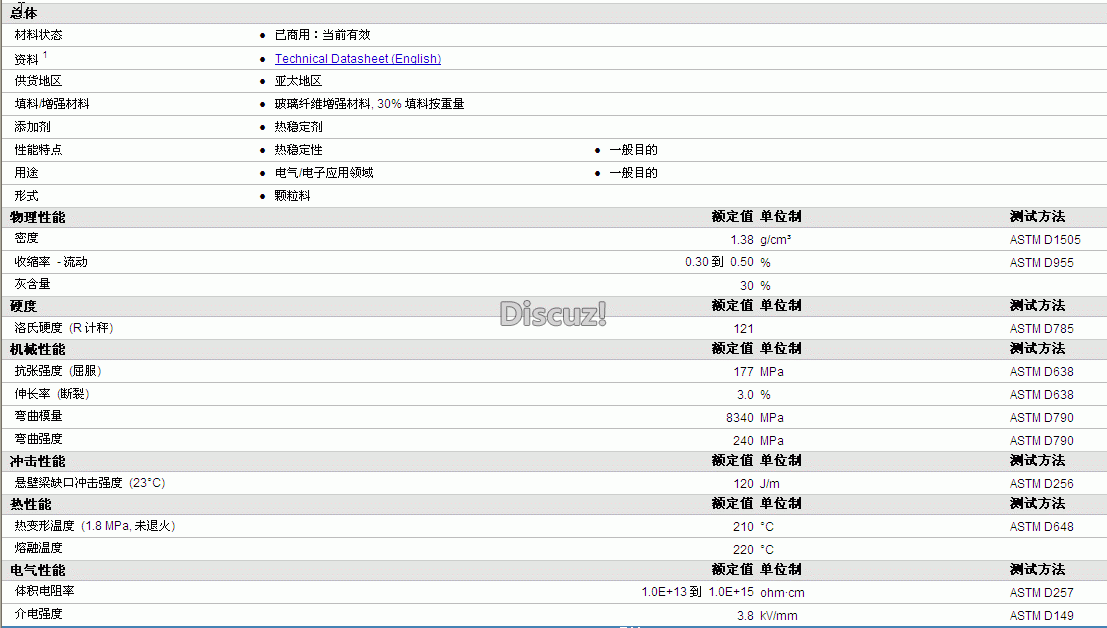Select the melting temperature value 220
This screenshot has height=628, width=1107.
click(743, 550)
